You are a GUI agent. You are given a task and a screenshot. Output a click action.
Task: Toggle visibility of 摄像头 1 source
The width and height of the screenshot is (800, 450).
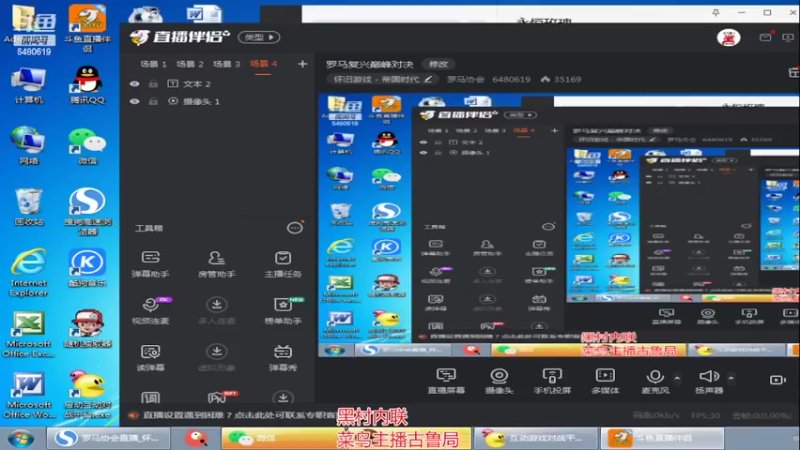pyautogui.click(x=134, y=102)
